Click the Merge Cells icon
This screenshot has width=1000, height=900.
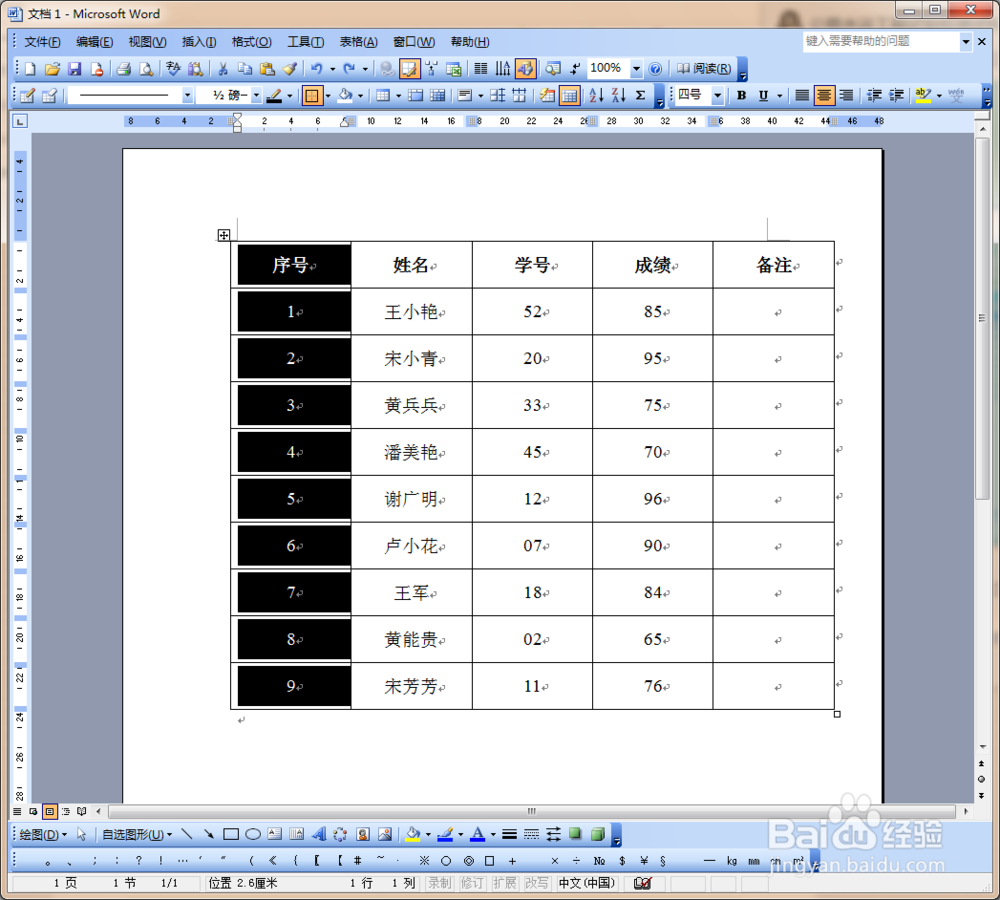(416, 95)
